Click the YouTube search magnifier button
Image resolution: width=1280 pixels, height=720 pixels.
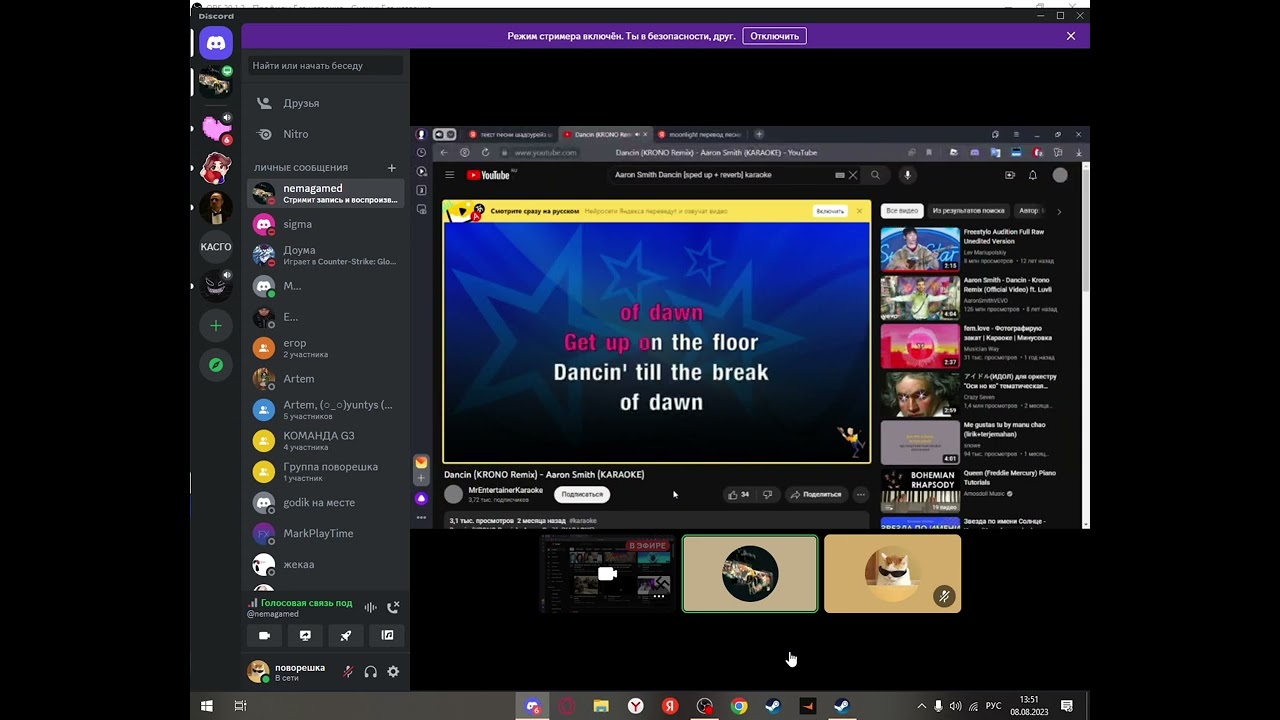875,175
